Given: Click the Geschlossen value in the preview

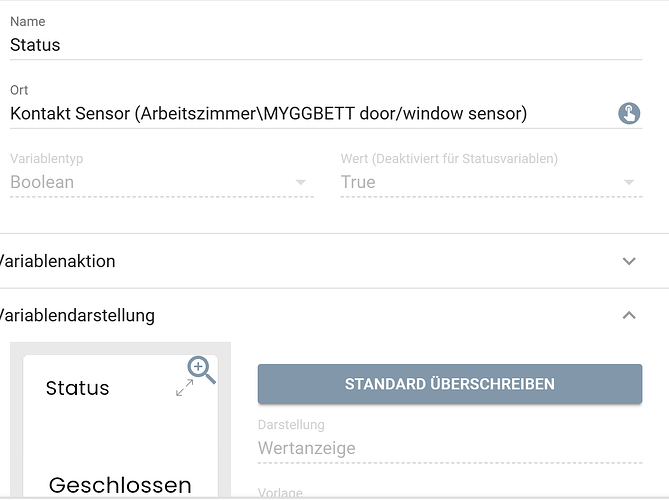Looking at the screenshot, I should click(x=120, y=485).
